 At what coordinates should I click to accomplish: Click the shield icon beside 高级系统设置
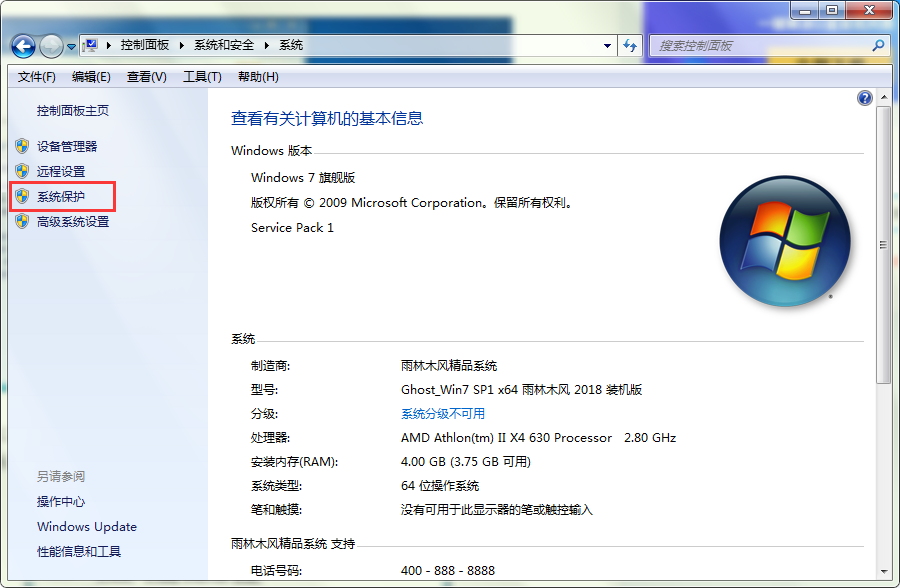(x=22, y=222)
